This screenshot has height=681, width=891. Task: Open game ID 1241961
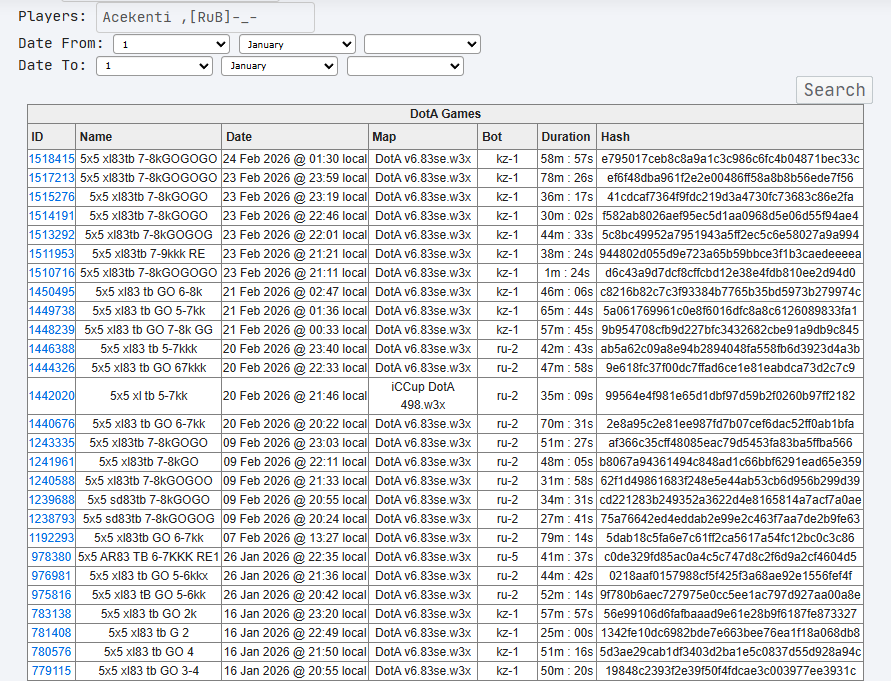click(x=52, y=462)
